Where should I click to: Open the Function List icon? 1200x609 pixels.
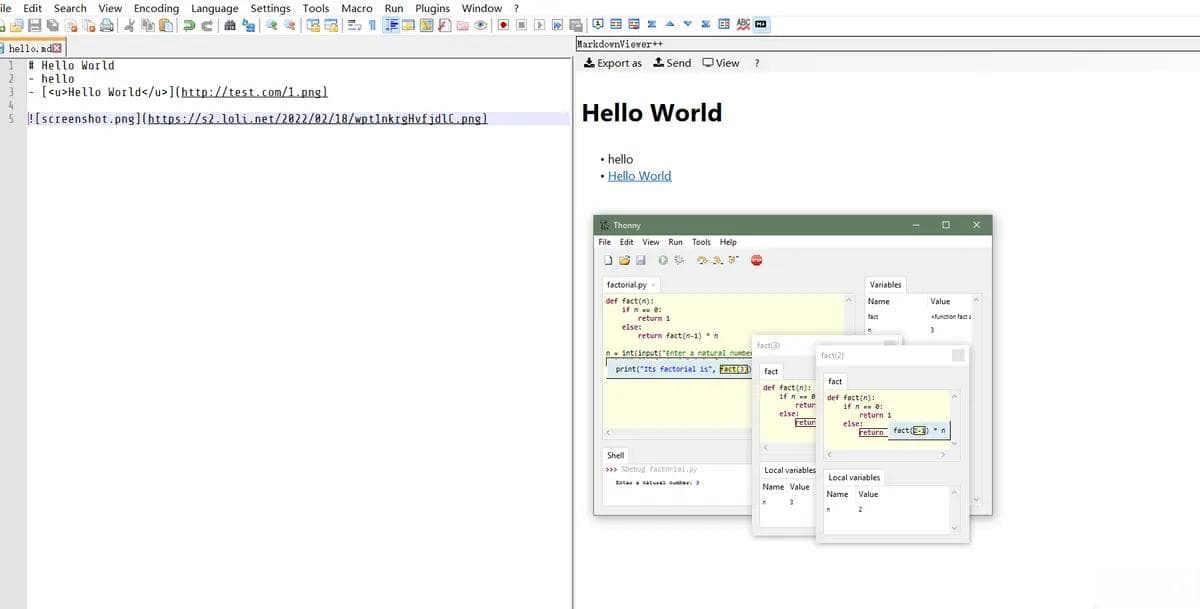coord(444,25)
